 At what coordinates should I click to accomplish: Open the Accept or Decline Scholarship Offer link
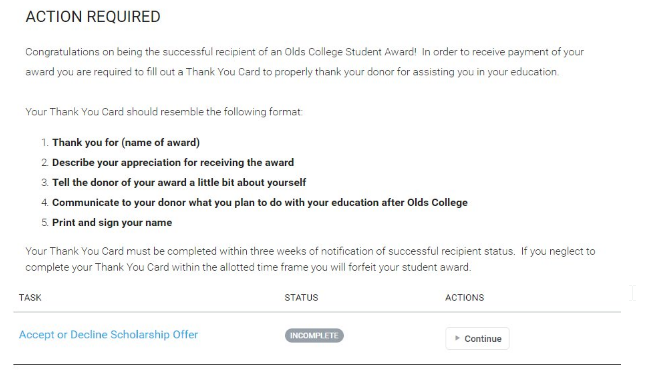click(x=108, y=335)
